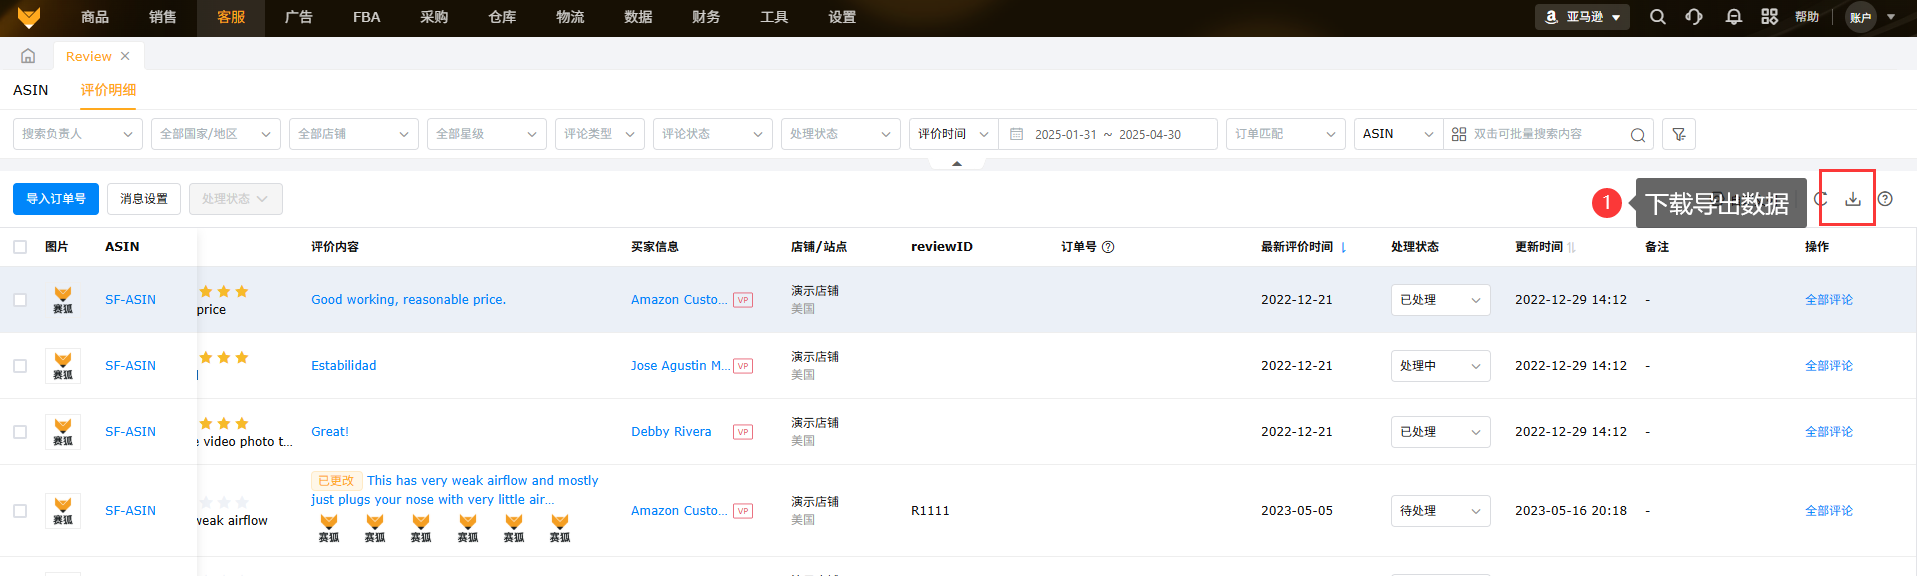Click the VP badge for Debby Rivera

pyautogui.click(x=743, y=432)
